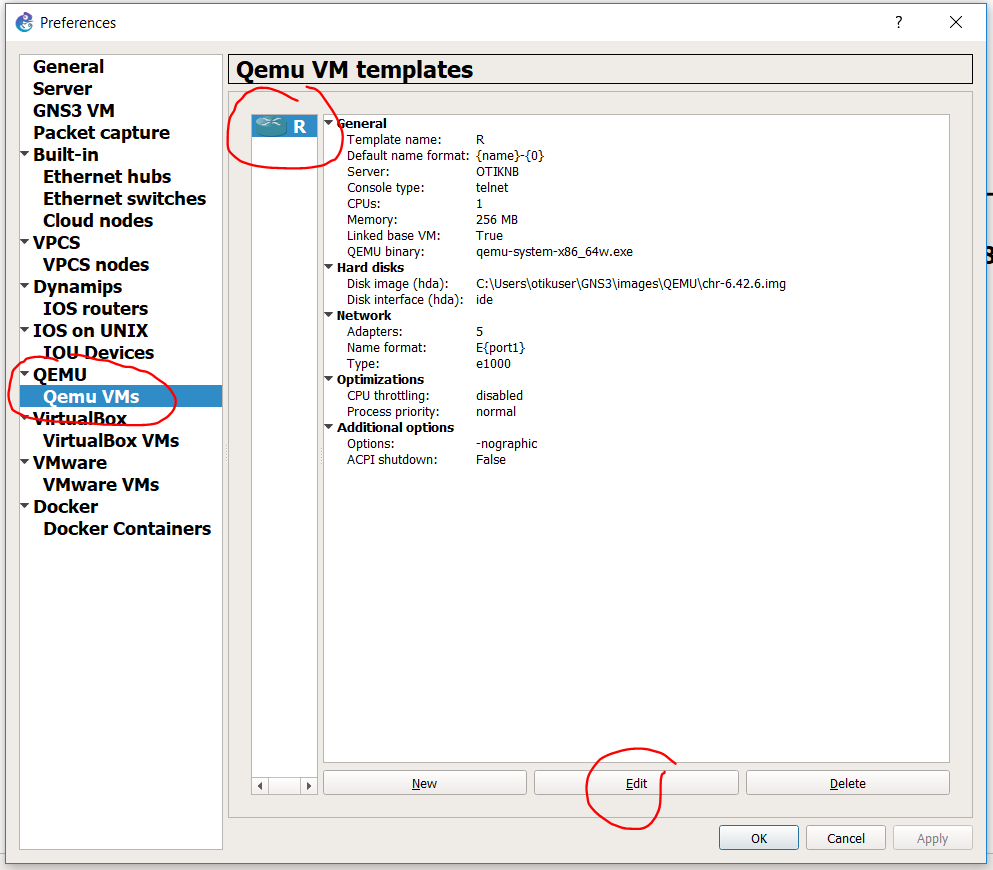Collapse the Dynamips tree section
This screenshot has height=870, width=993.
click(25, 286)
